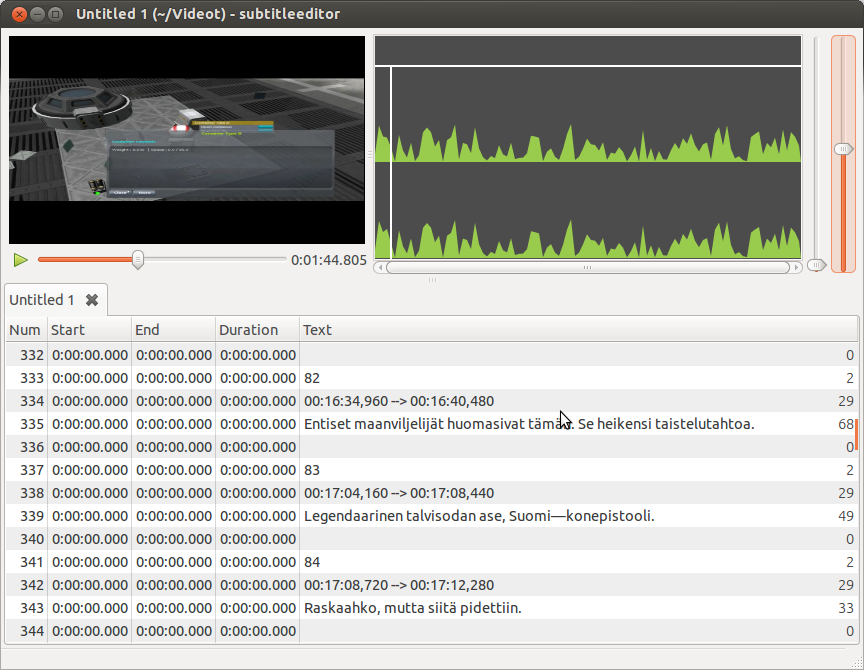Click the waveform horizontal scrollbar thumb
The width and height of the screenshot is (864, 670).
coord(587,267)
